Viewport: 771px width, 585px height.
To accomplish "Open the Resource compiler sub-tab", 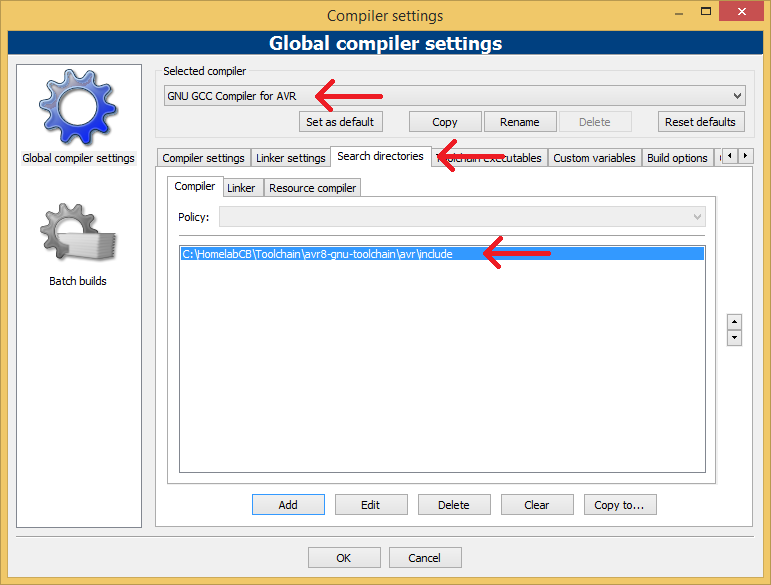I will point(312,188).
